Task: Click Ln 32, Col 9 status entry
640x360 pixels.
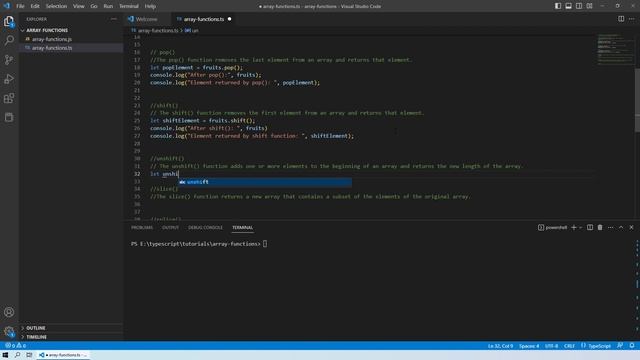Action: point(500,346)
